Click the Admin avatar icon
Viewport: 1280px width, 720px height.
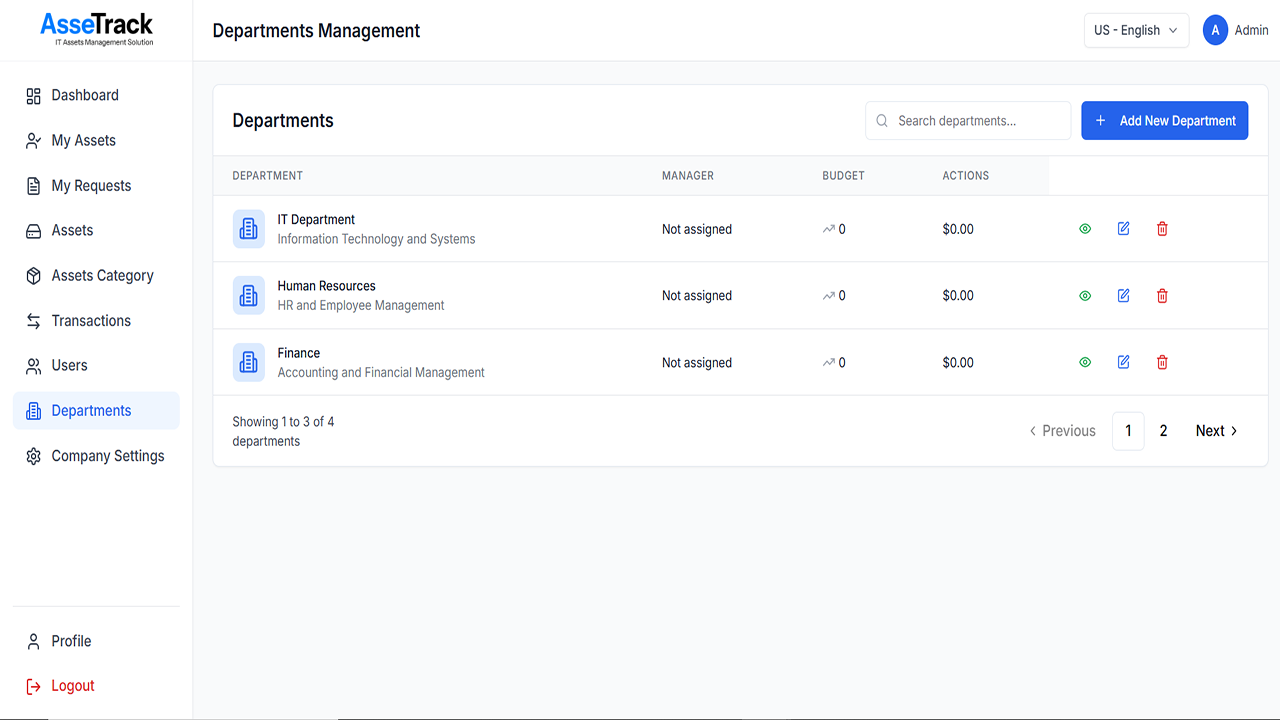tap(1215, 30)
